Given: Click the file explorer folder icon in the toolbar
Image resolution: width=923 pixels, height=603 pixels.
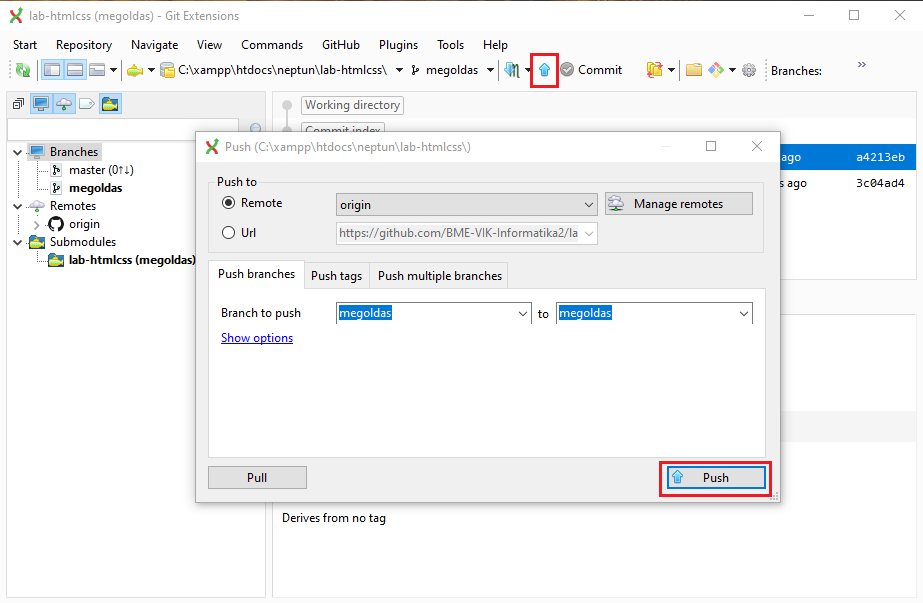Looking at the screenshot, I should 693,70.
